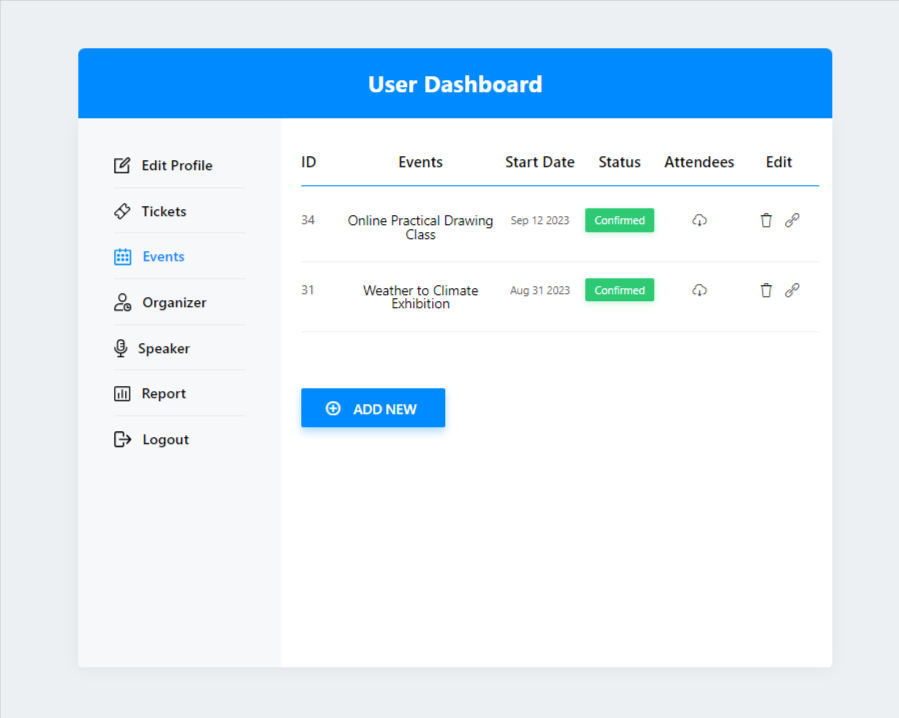Image resolution: width=899 pixels, height=718 pixels.
Task: Click the Tickets icon in sidebar
Action: [x=122, y=211]
